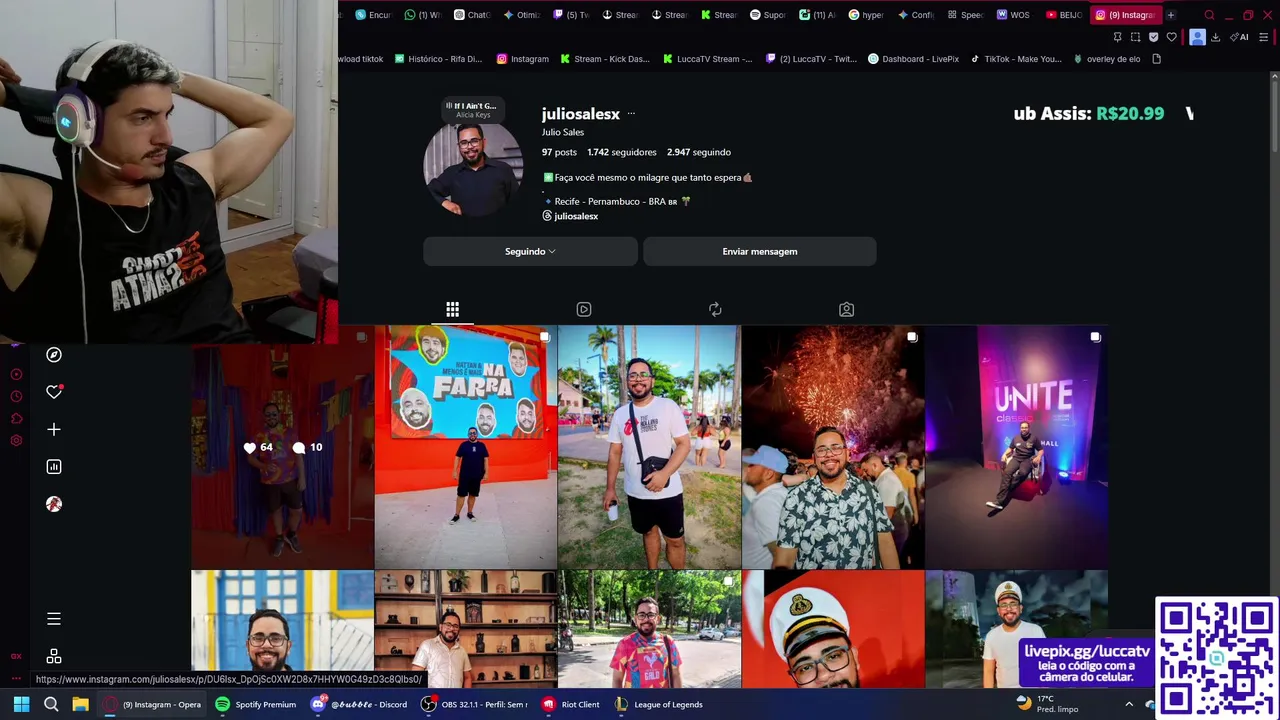Switch to the tagged photos tab
Screen dimensions: 1280x720
coord(846,309)
